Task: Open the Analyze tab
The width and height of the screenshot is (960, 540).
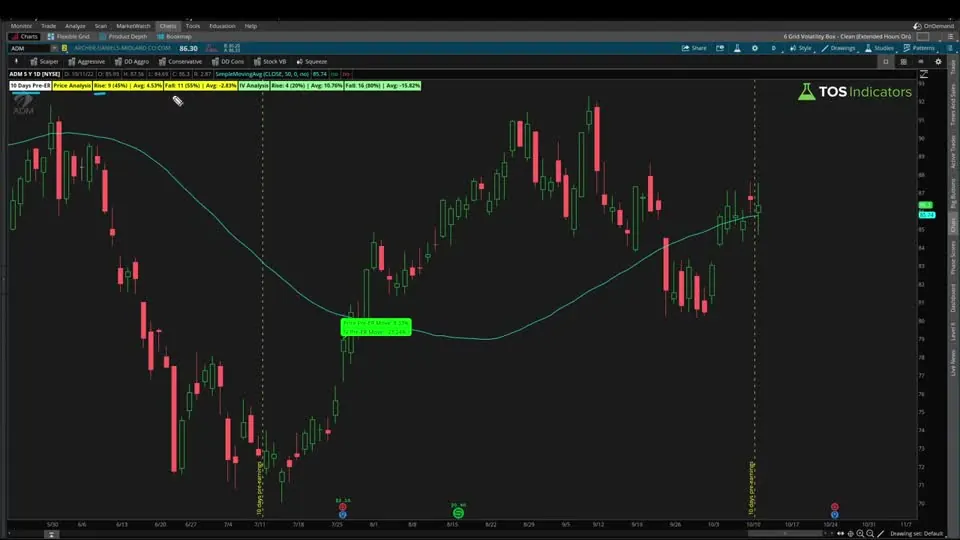Action: [x=75, y=26]
